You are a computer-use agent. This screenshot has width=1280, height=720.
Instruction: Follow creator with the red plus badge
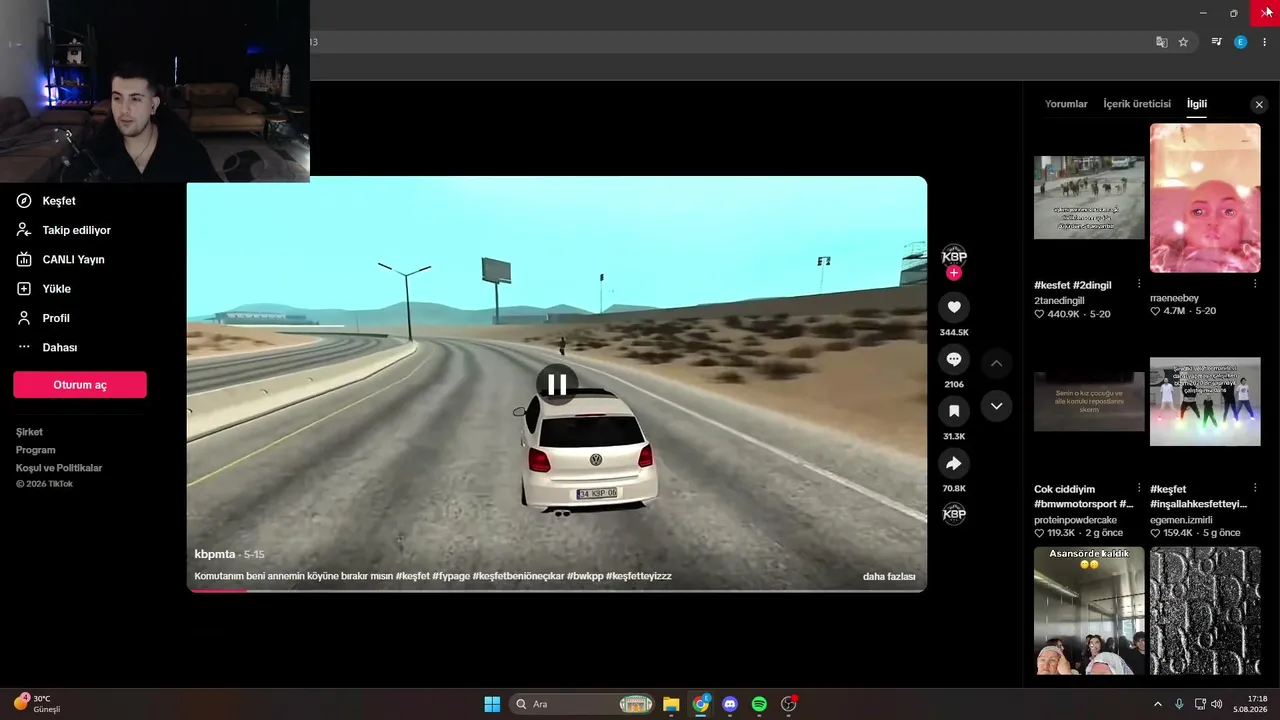954,273
